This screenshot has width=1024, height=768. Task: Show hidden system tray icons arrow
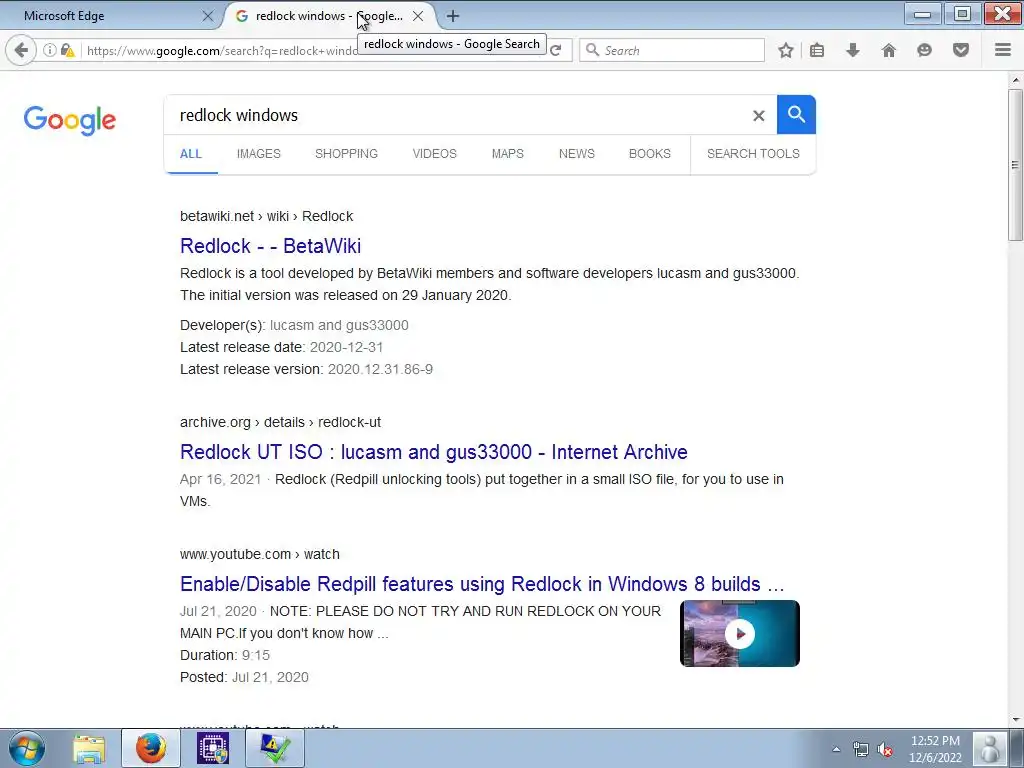tap(836, 749)
